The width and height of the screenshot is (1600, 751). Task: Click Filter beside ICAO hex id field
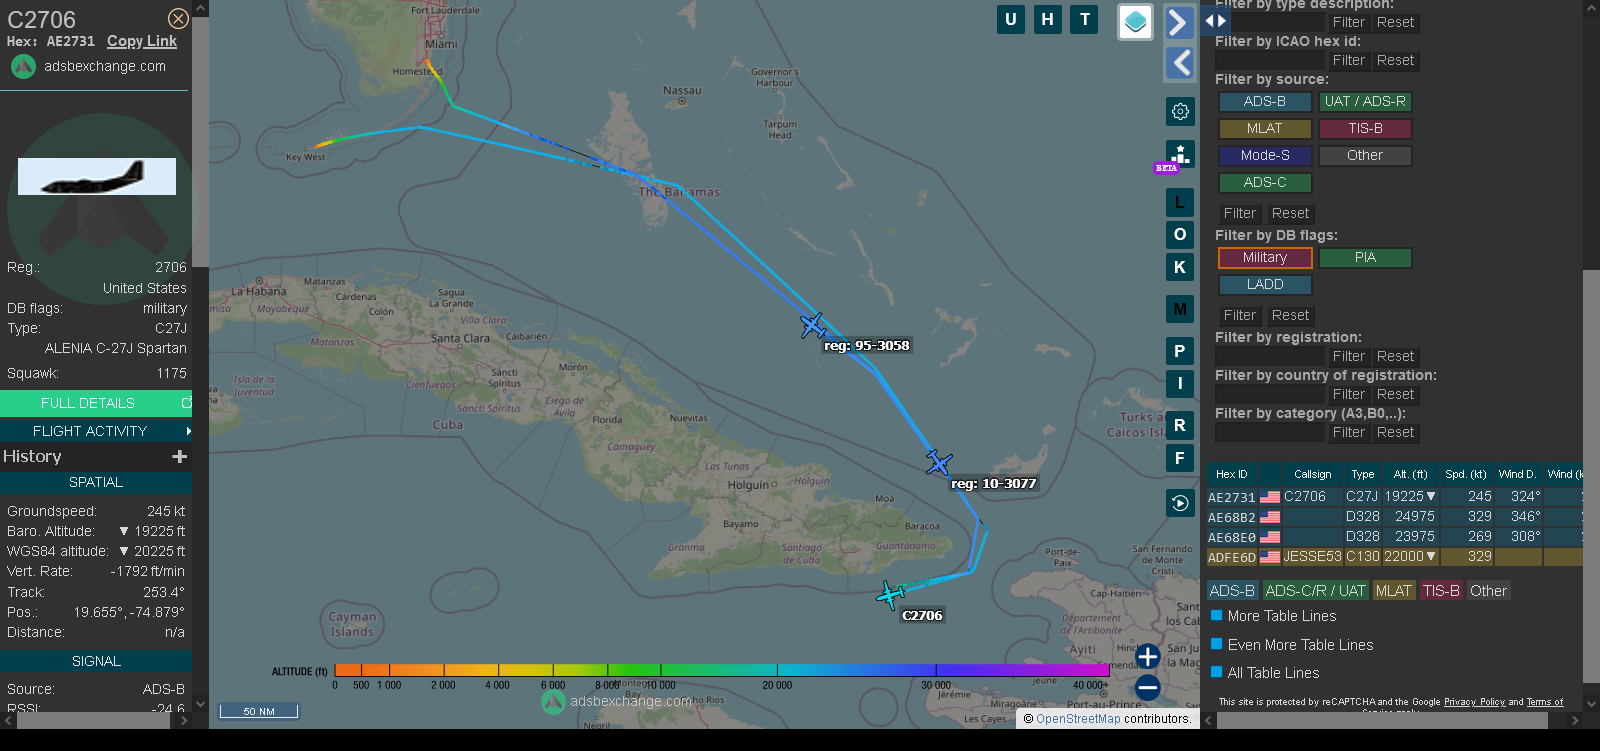[x=1348, y=61]
